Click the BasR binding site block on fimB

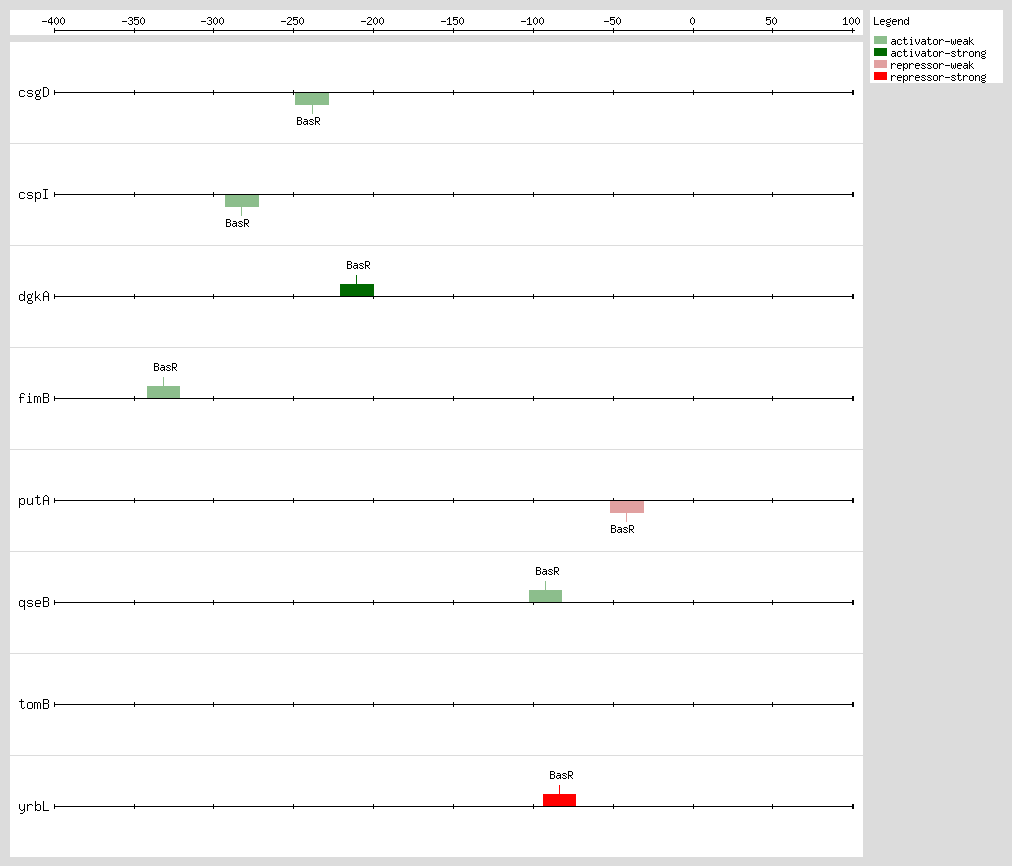point(163,392)
